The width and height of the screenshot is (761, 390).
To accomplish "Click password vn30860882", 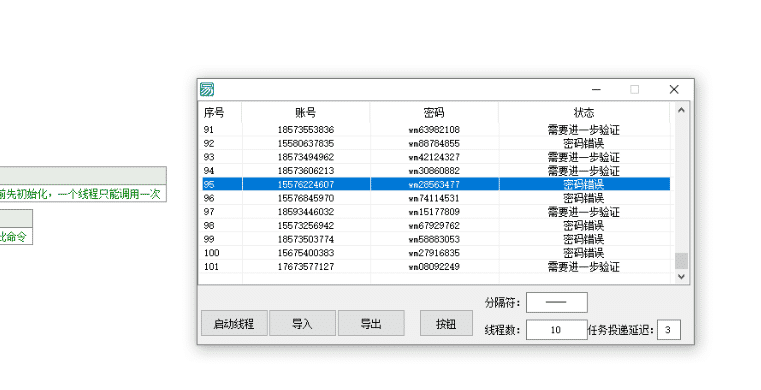I will point(434,171).
